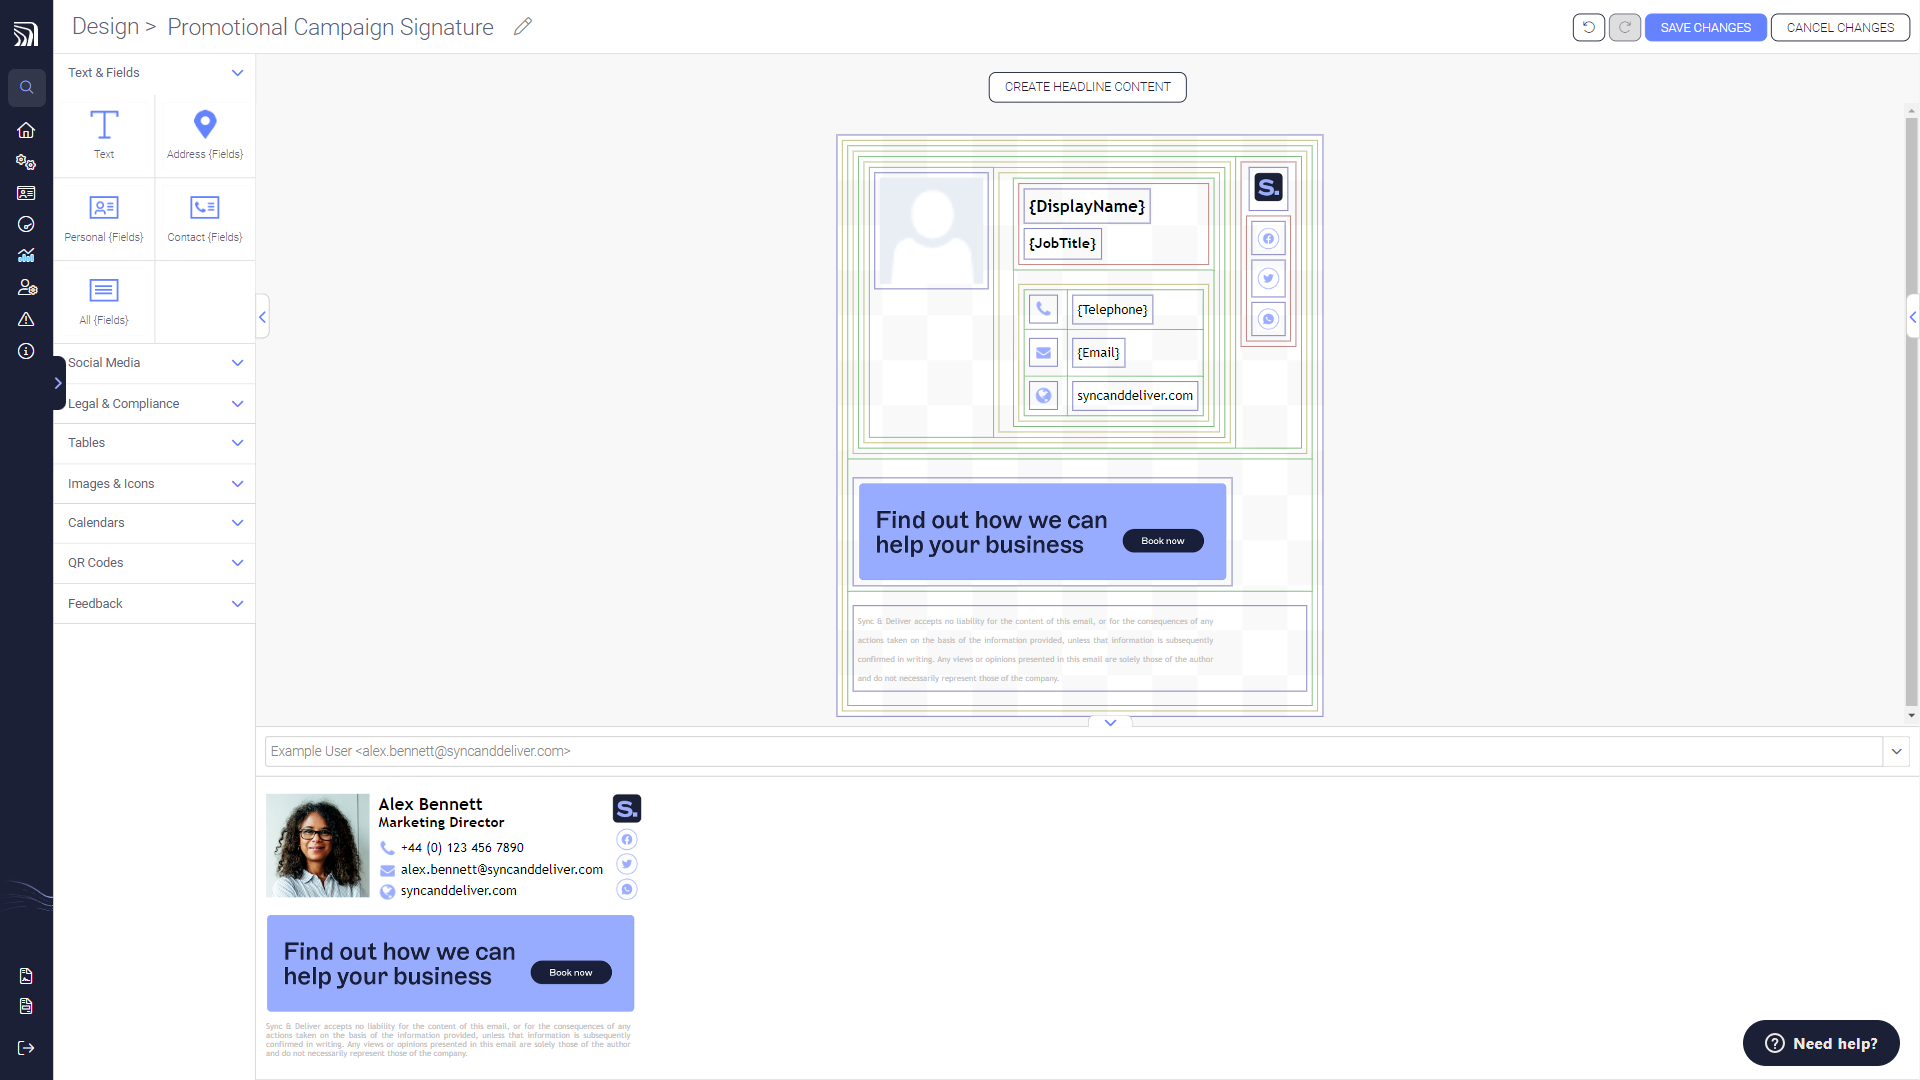Image resolution: width=1920 pixels, height=1080 pixels.
Task: Open user management with the person-gear icon
Action: [x=27, y=287]
